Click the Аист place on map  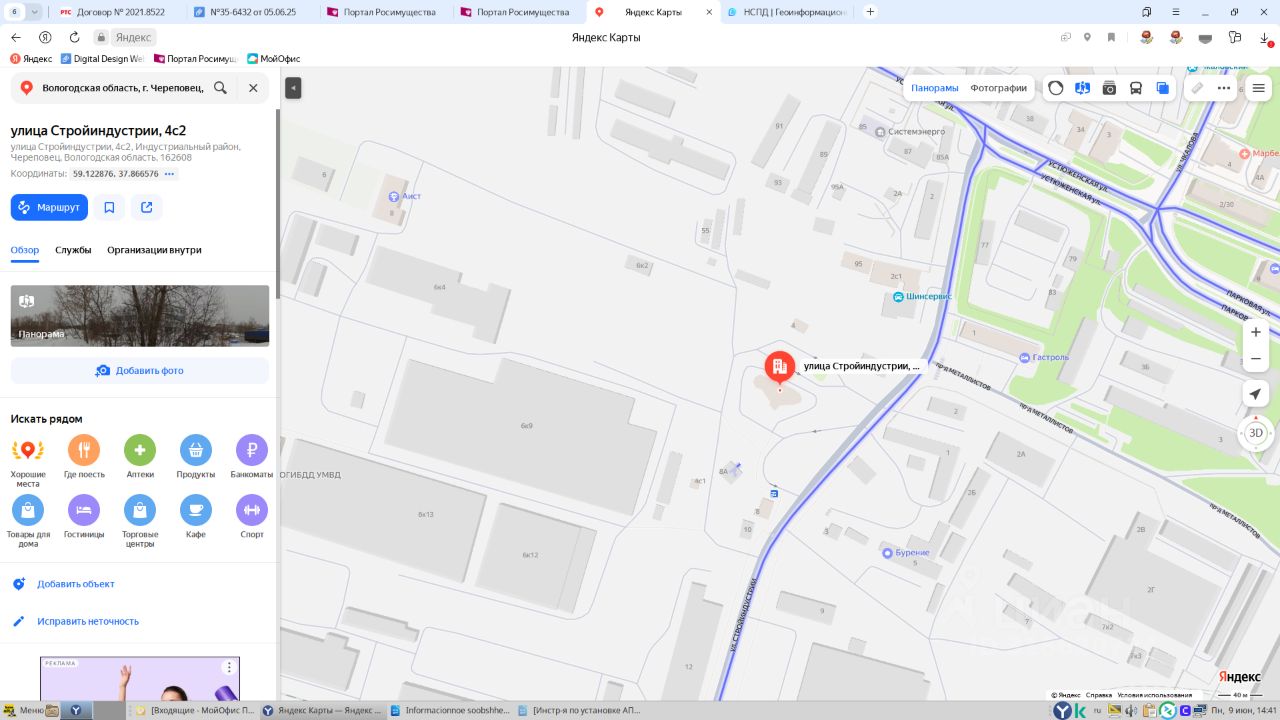pos(404,196)
